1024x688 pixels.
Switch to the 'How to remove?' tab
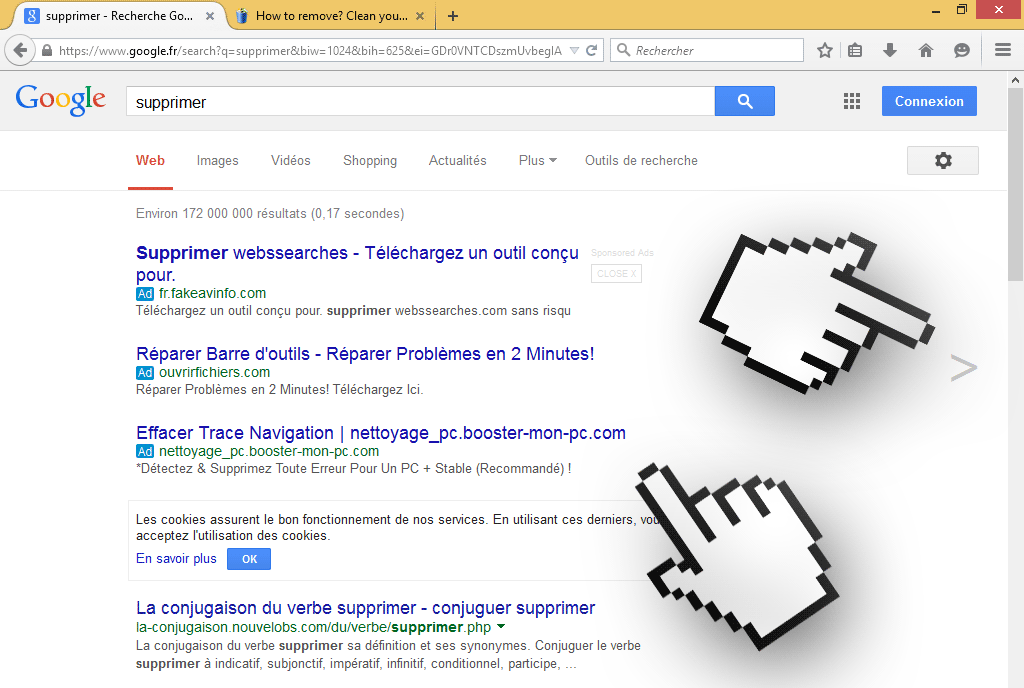point(330,16)
